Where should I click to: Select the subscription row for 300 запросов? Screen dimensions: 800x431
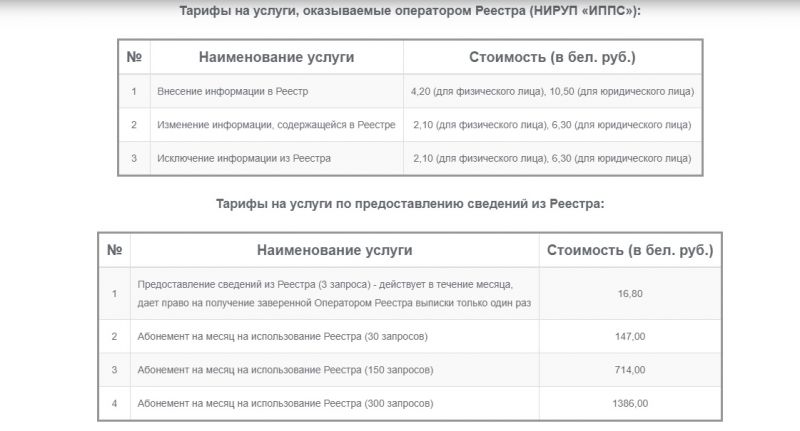tap(410, 403)
